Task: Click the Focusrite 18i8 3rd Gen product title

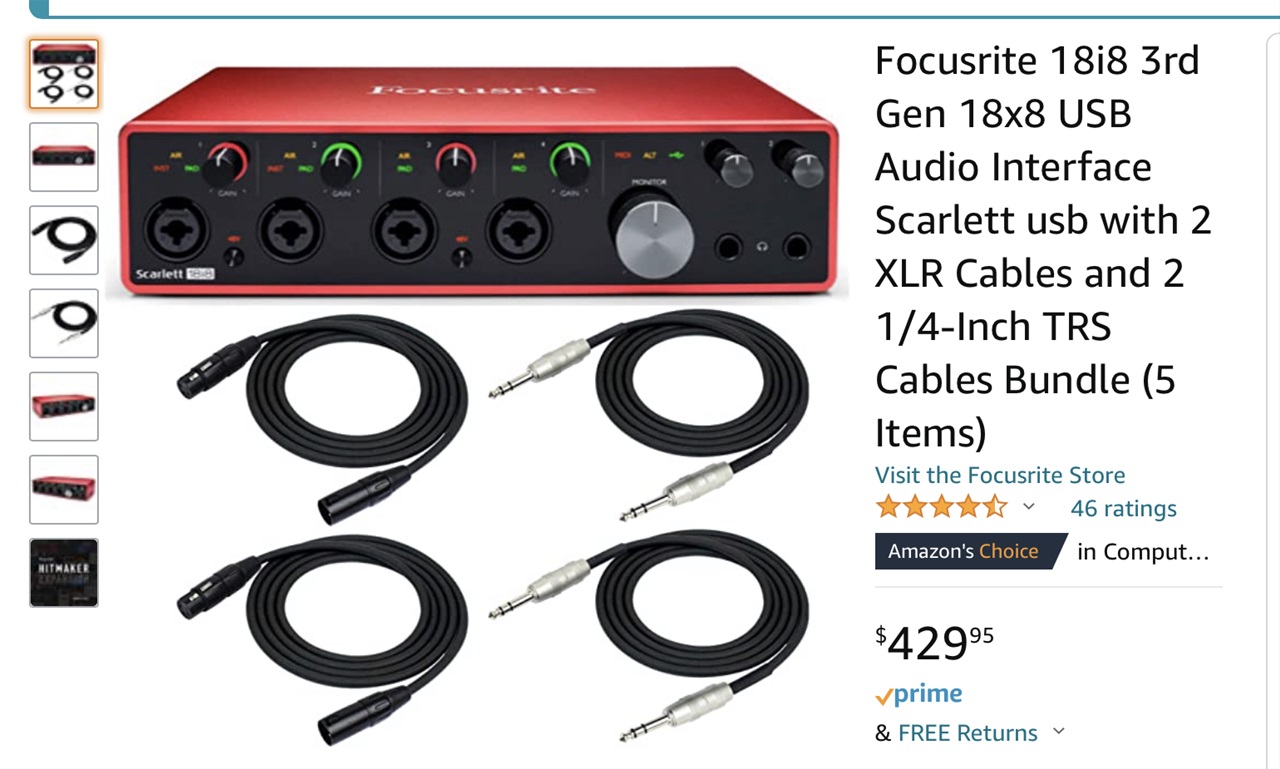Action: click(x=1043, y=246)
